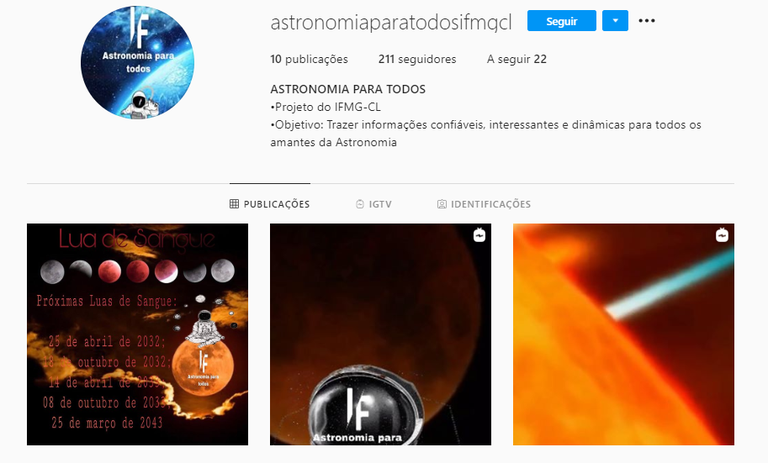Open the dark red moon IGTV post
Screen dimensions: 768x463
(x=381, y=335)
